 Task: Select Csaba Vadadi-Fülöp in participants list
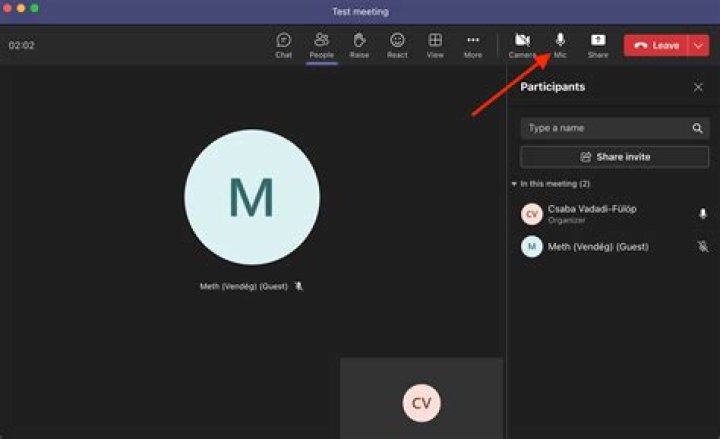click(x=592, y=213)
